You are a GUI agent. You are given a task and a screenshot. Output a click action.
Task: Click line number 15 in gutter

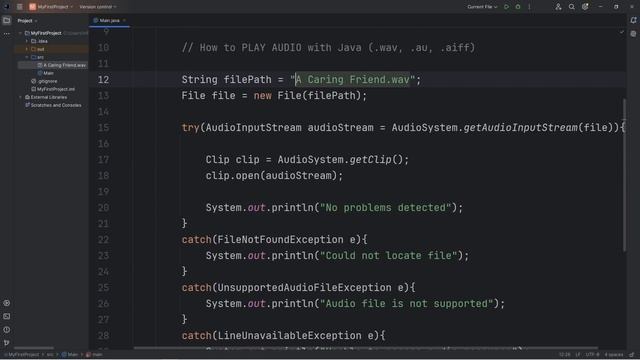pyautogui.click(x=103, y=128)
